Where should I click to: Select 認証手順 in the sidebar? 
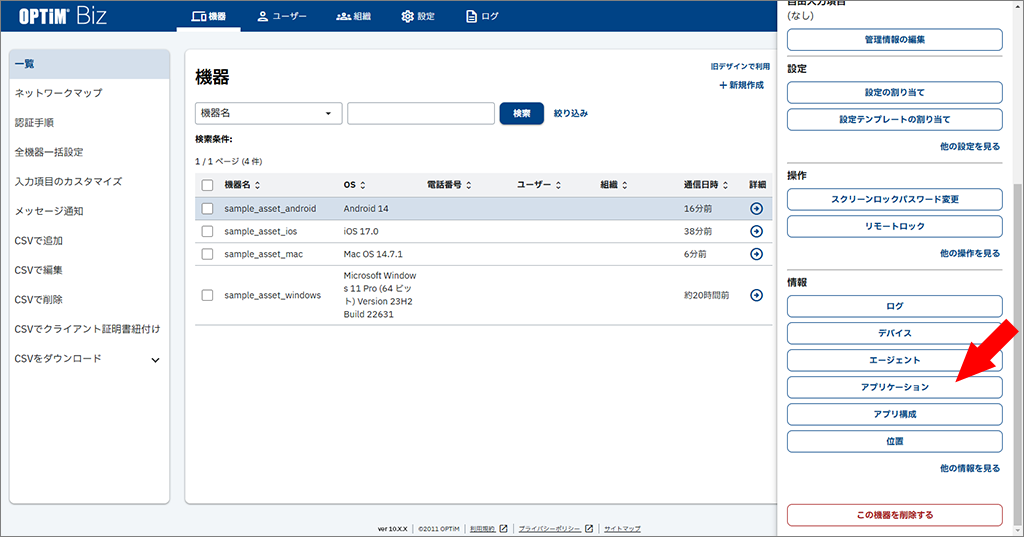click(89, 123)
